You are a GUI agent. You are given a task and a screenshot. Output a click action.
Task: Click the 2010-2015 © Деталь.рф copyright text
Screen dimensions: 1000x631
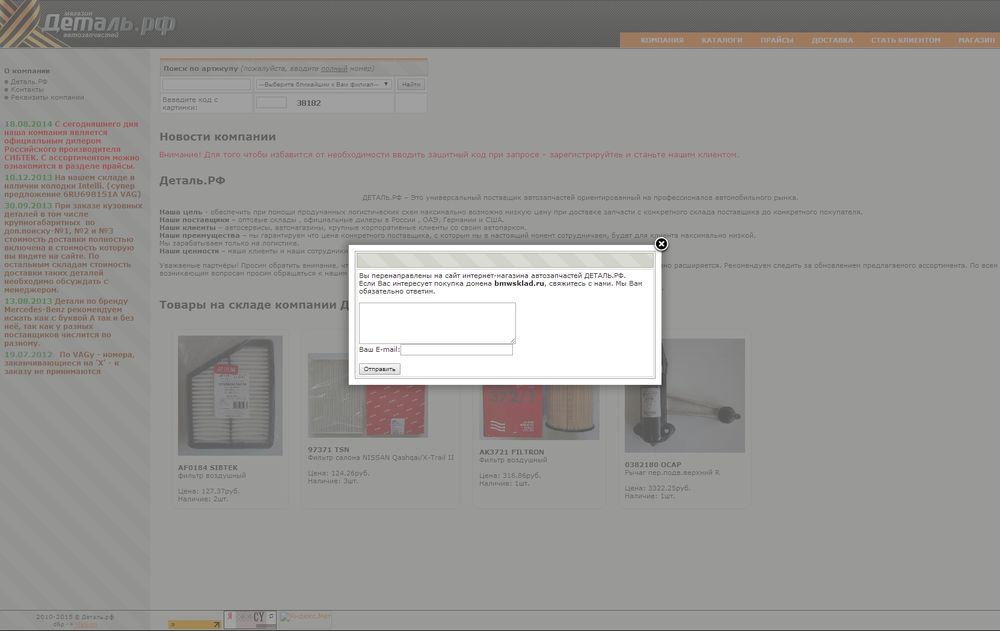tap(75, 617)
